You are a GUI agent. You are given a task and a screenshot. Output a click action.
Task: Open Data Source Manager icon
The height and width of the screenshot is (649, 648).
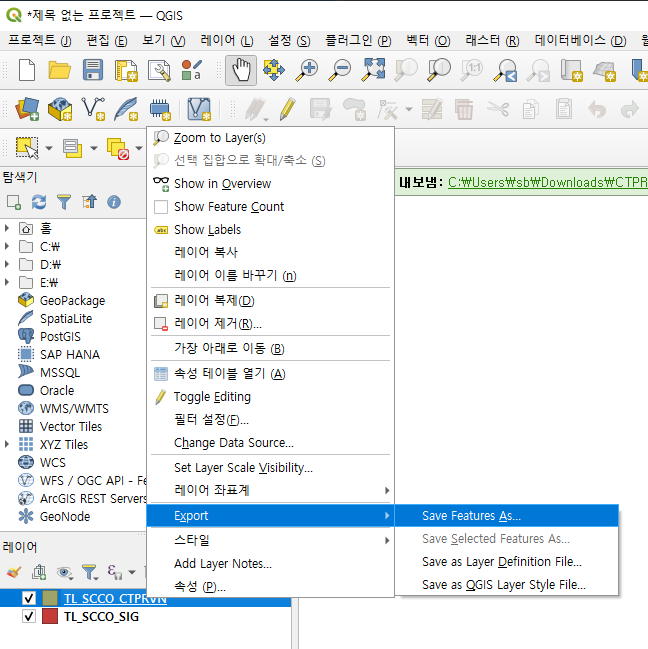pos(27,109)
